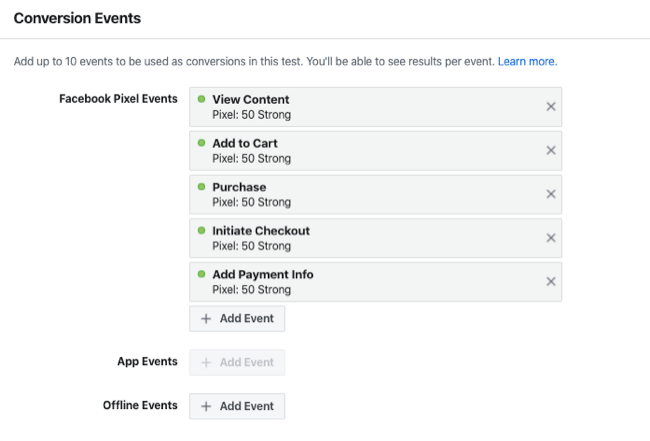Select the Initiate Checkout event name
This screenshot has width=650, height=441.
click(261, 231)
